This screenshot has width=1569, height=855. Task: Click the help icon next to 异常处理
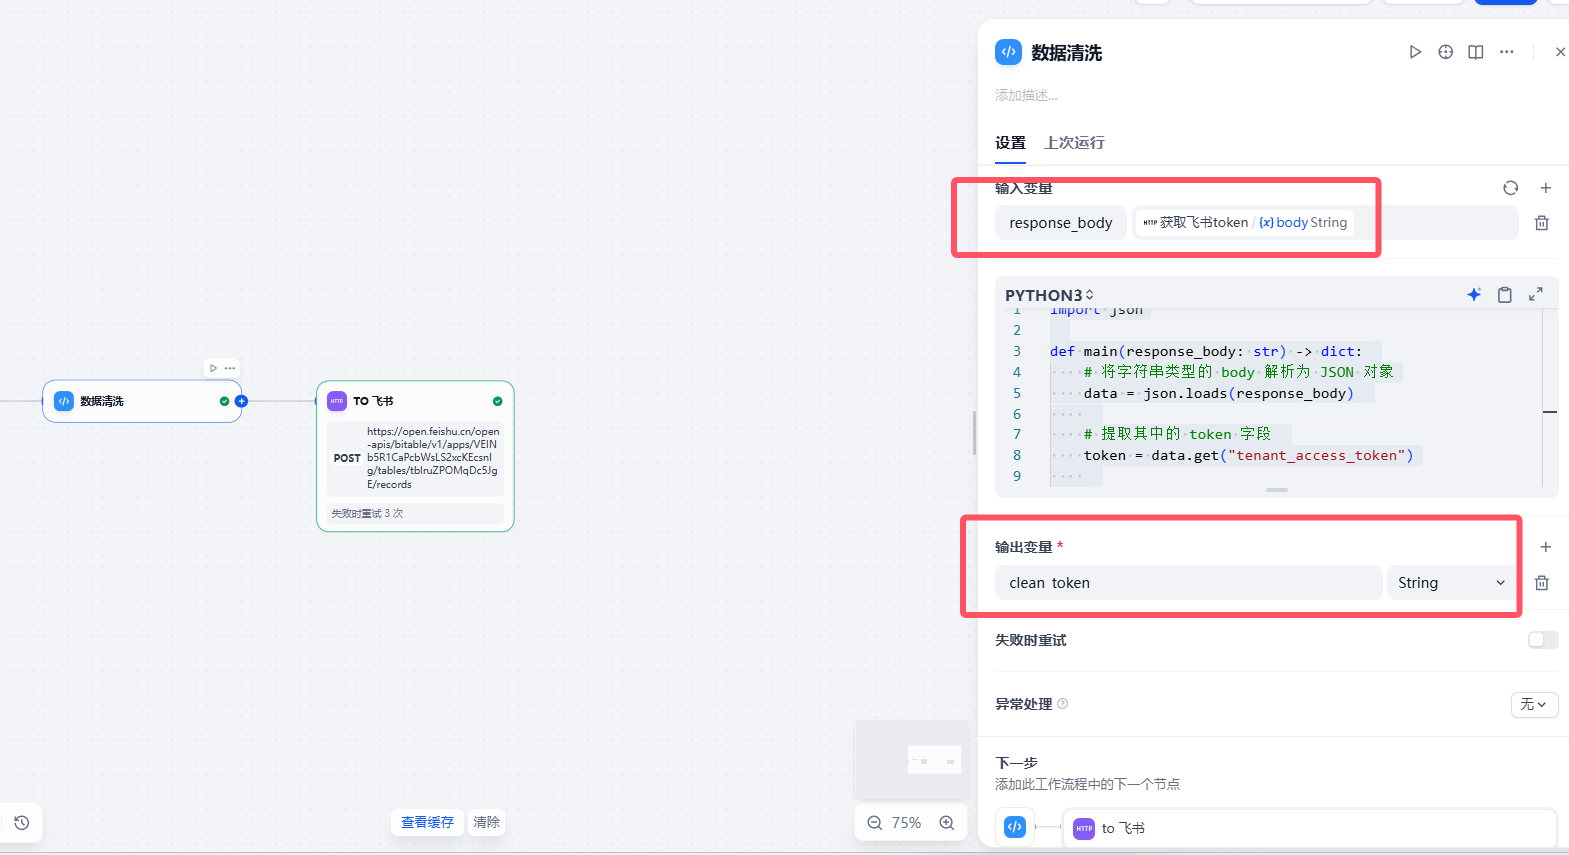point(1063,704)
